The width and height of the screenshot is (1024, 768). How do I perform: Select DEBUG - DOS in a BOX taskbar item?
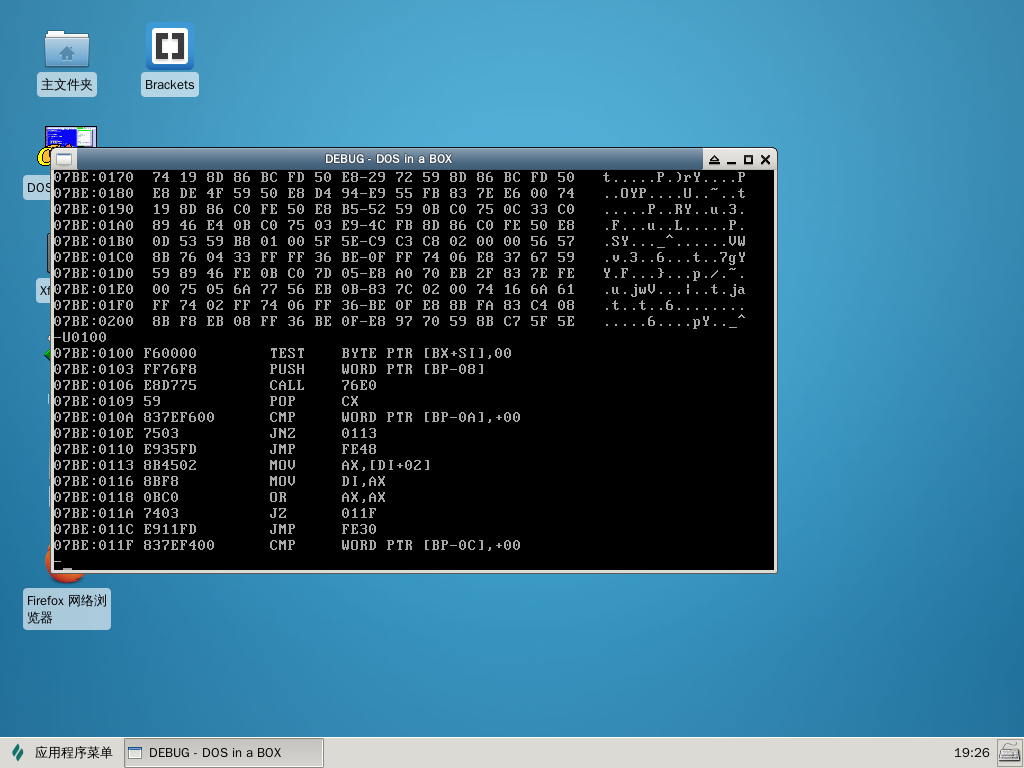point(223,753)
